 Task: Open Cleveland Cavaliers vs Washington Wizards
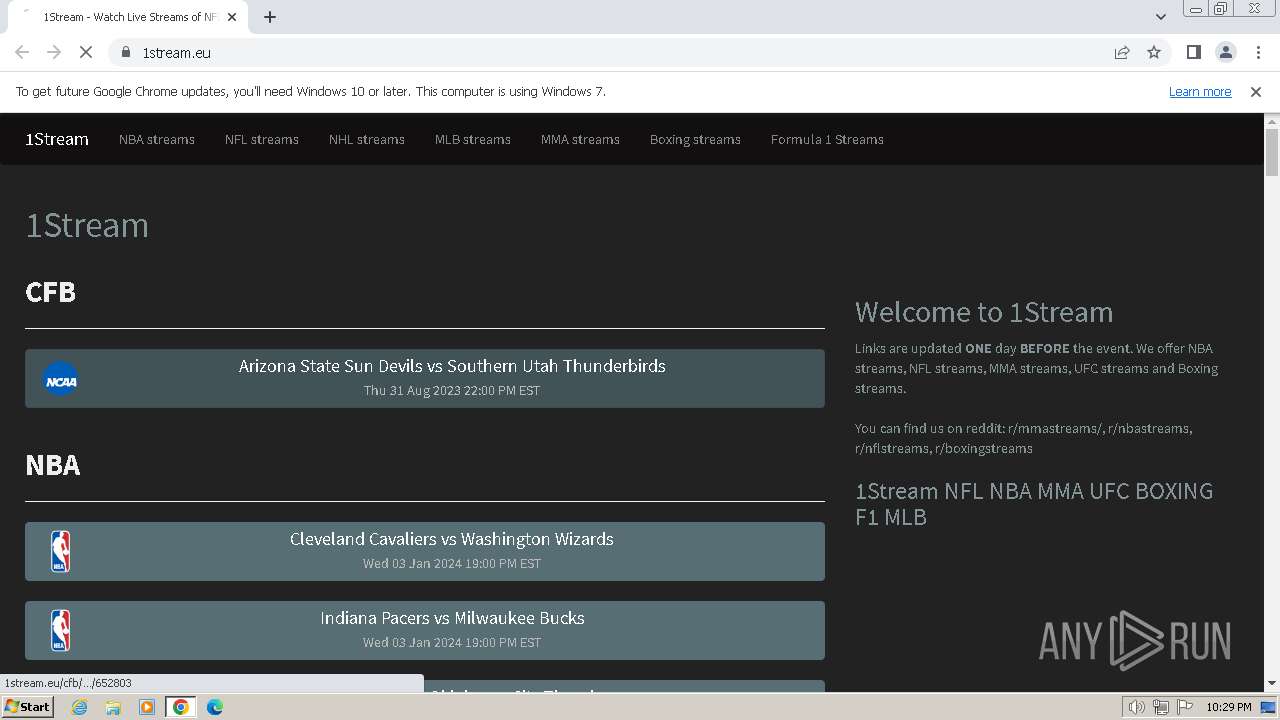pyautogui.click(x=425, y=551)
